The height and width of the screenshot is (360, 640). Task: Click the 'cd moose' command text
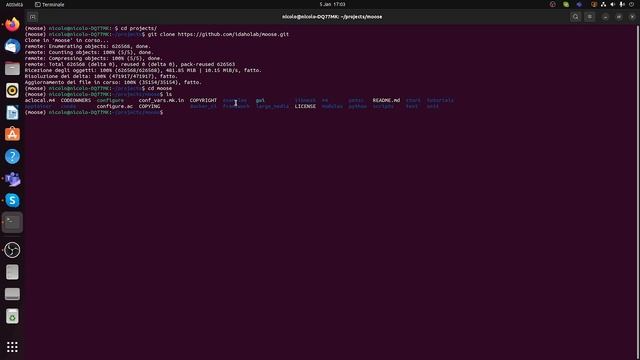160,88
